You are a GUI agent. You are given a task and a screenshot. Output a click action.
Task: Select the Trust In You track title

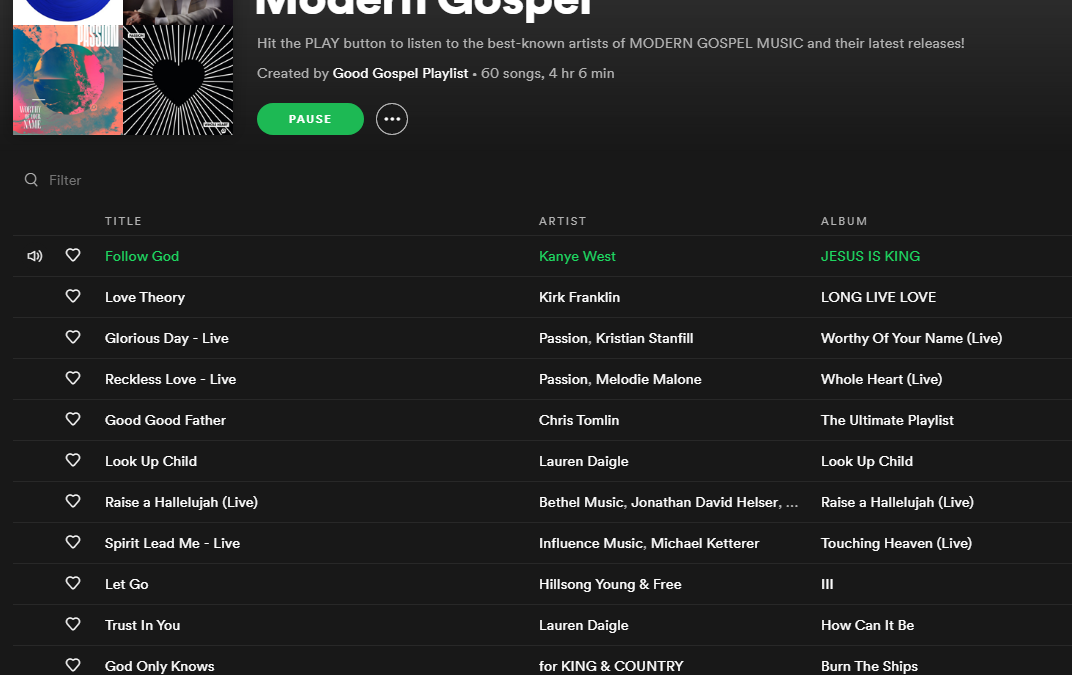tap(142, 625)
